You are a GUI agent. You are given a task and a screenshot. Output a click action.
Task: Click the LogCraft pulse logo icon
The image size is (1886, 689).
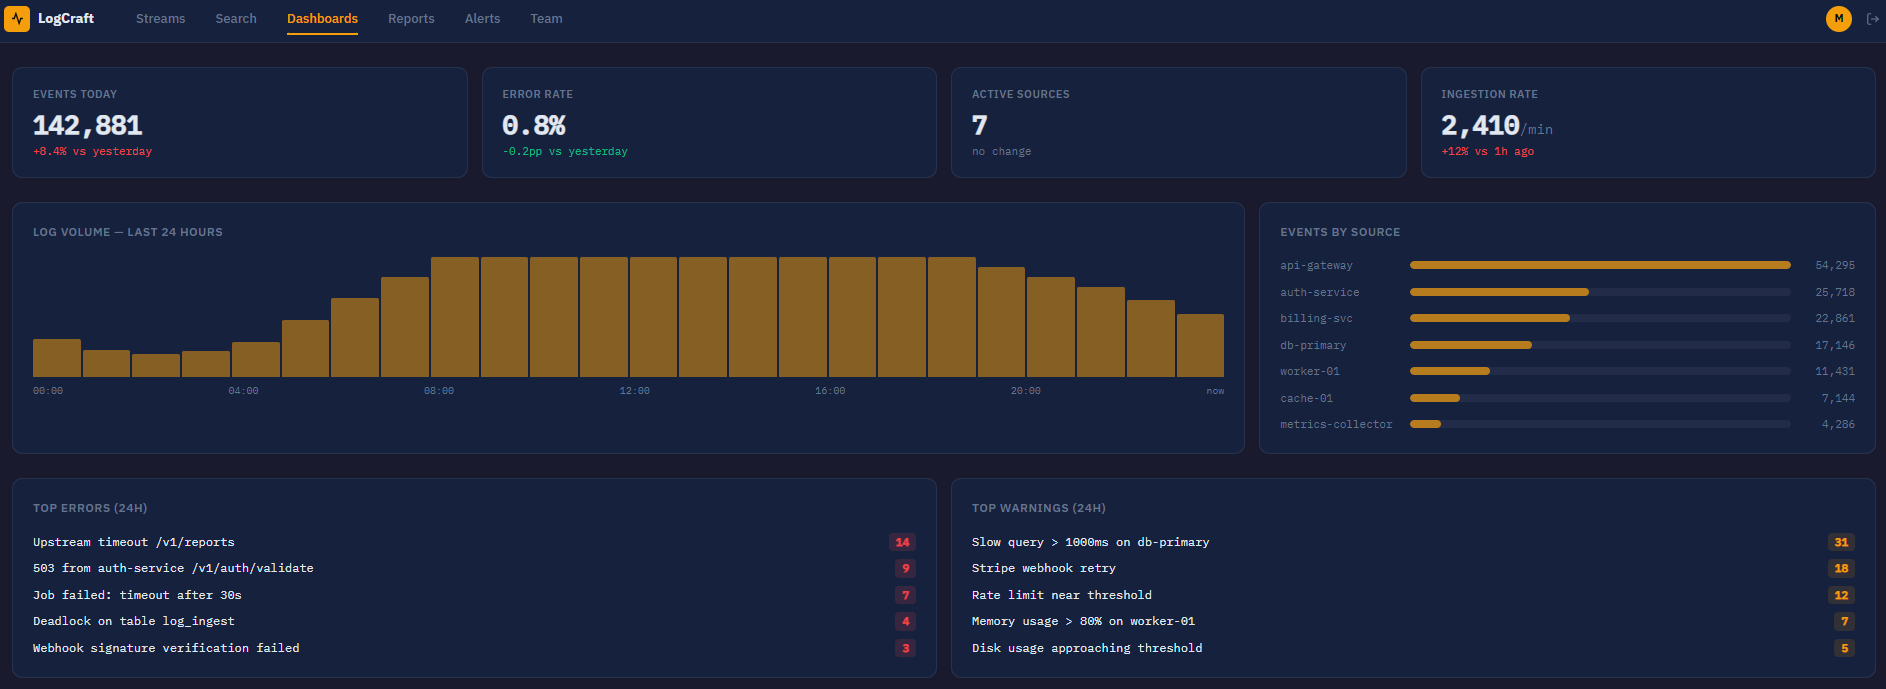(17, 18)
